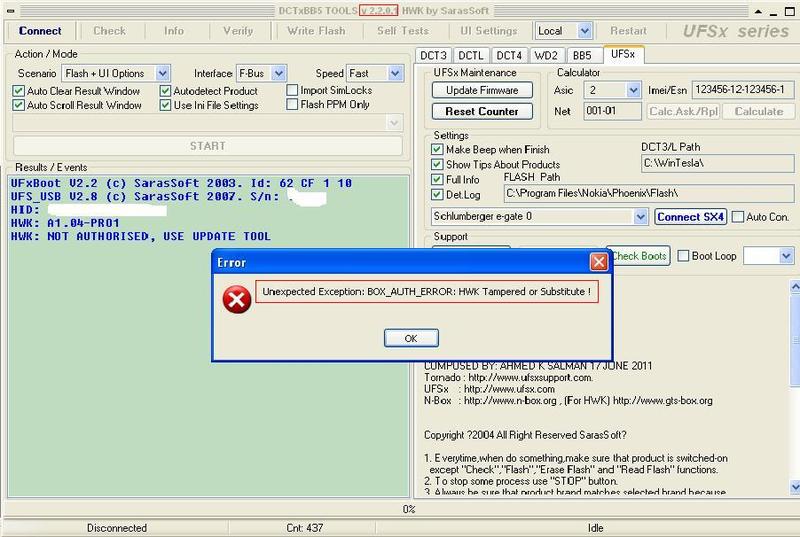Viewport: 800px width, 537px height.
Task: Click the Net input field
Action: coord(612,111)
